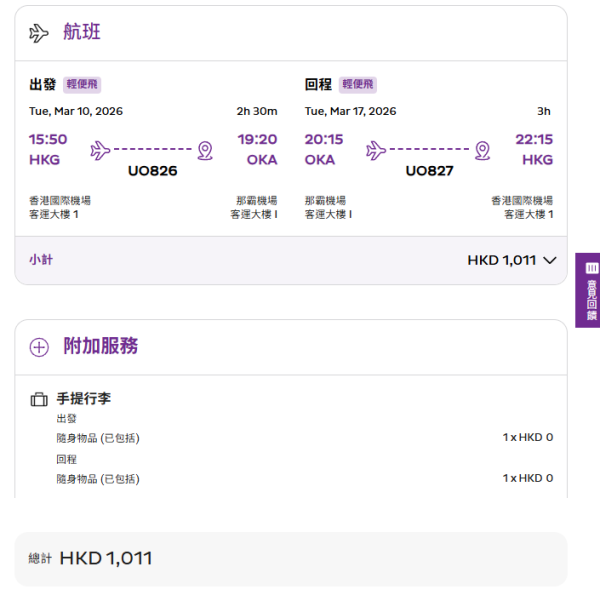Viewport: 600px width, 601px height.
Task: Click OKA destination code of outbound flight
Action: pyautogui.click(x=262, y=159)
